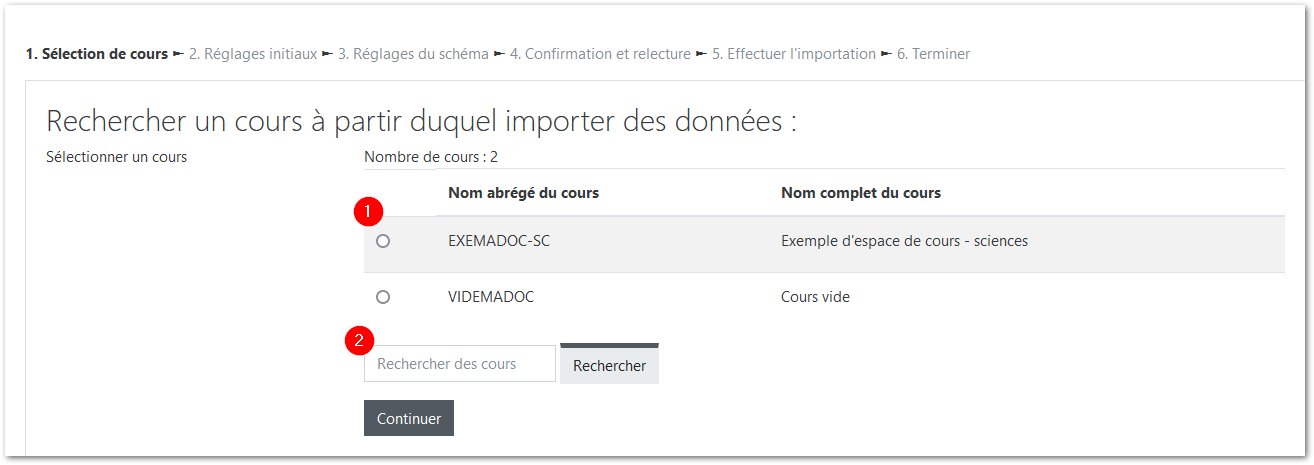Click the Nombre de cours : 2 label
1314x465 pixels.
[x=431, y=157]
